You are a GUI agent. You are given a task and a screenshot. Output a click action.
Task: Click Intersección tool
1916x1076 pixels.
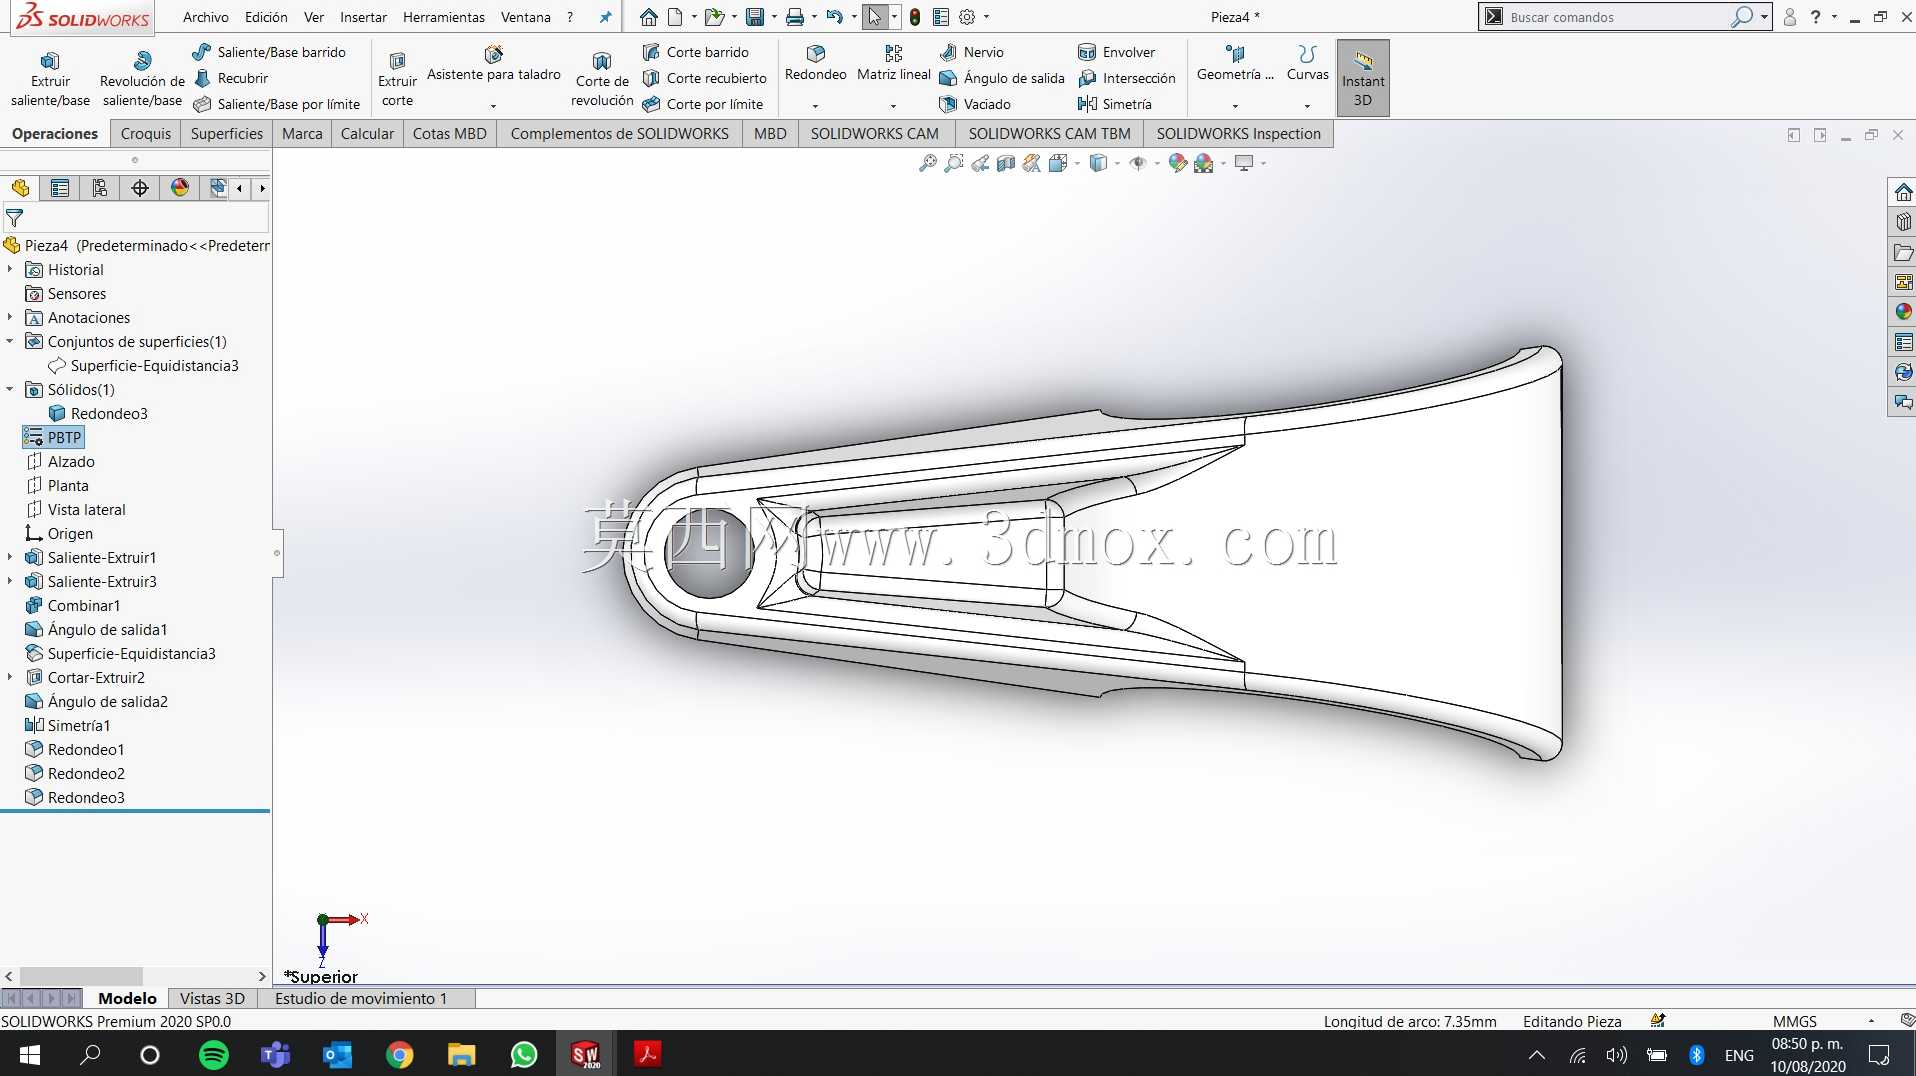tap(1126, 78)
